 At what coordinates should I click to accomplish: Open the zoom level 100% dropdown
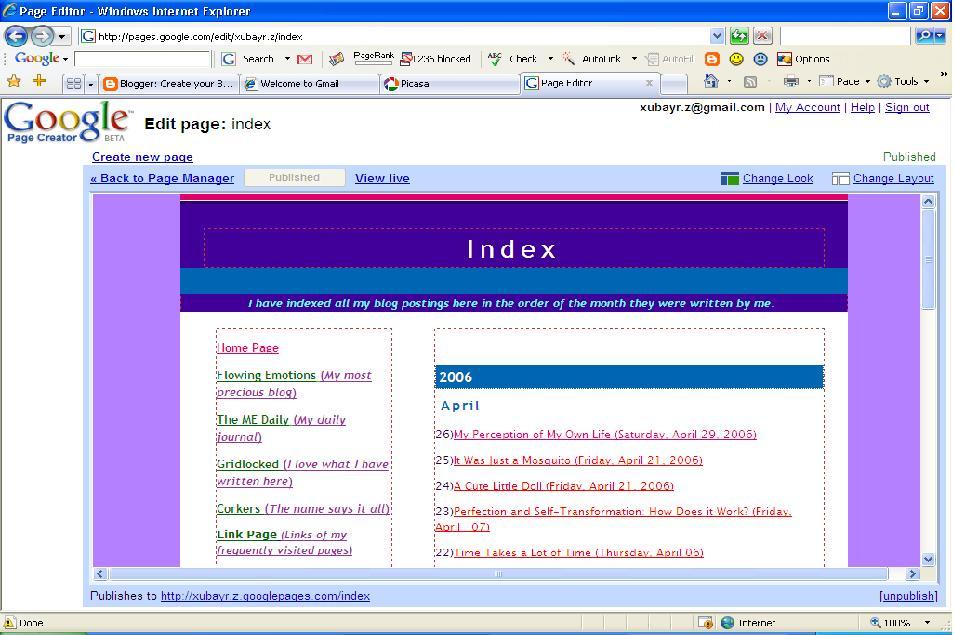(927, 622)
